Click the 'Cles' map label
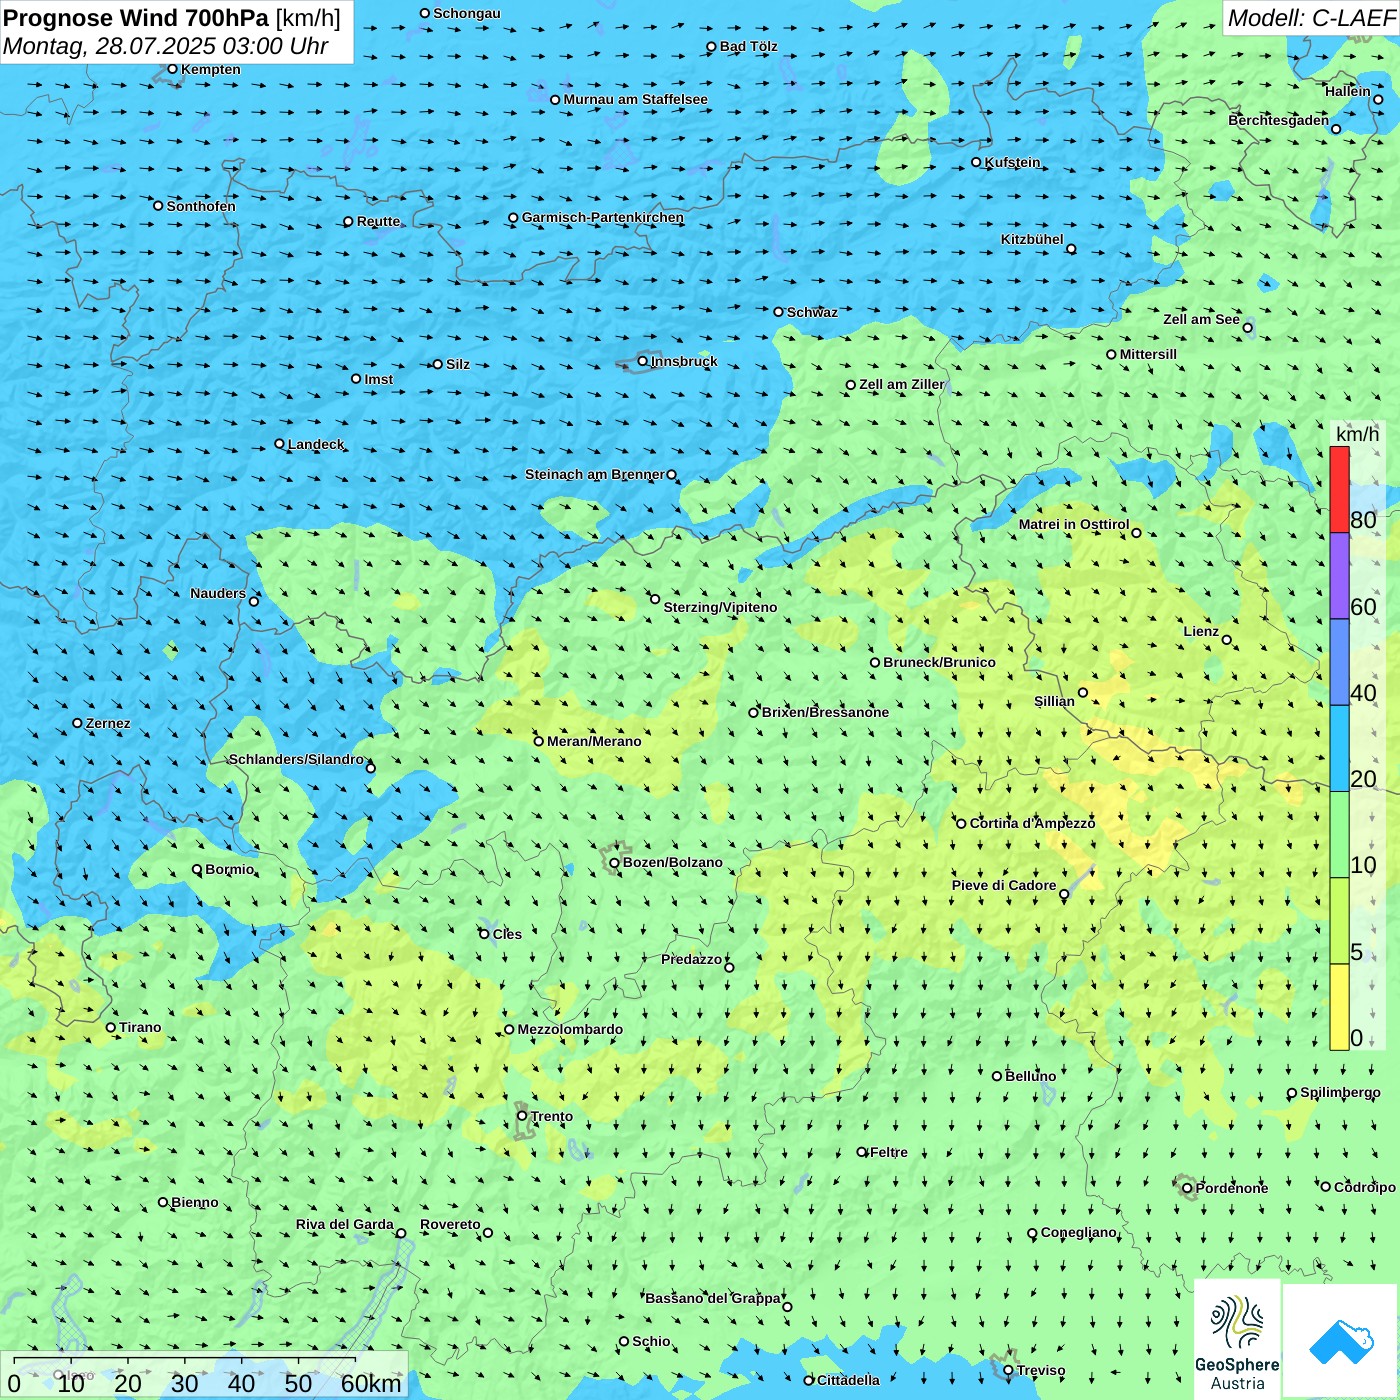 coord(507,934)
